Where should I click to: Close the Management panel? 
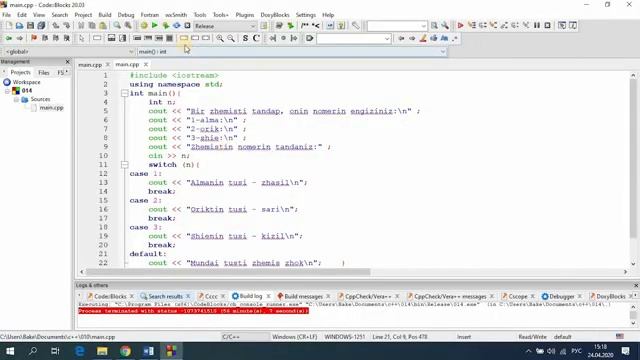67,62
